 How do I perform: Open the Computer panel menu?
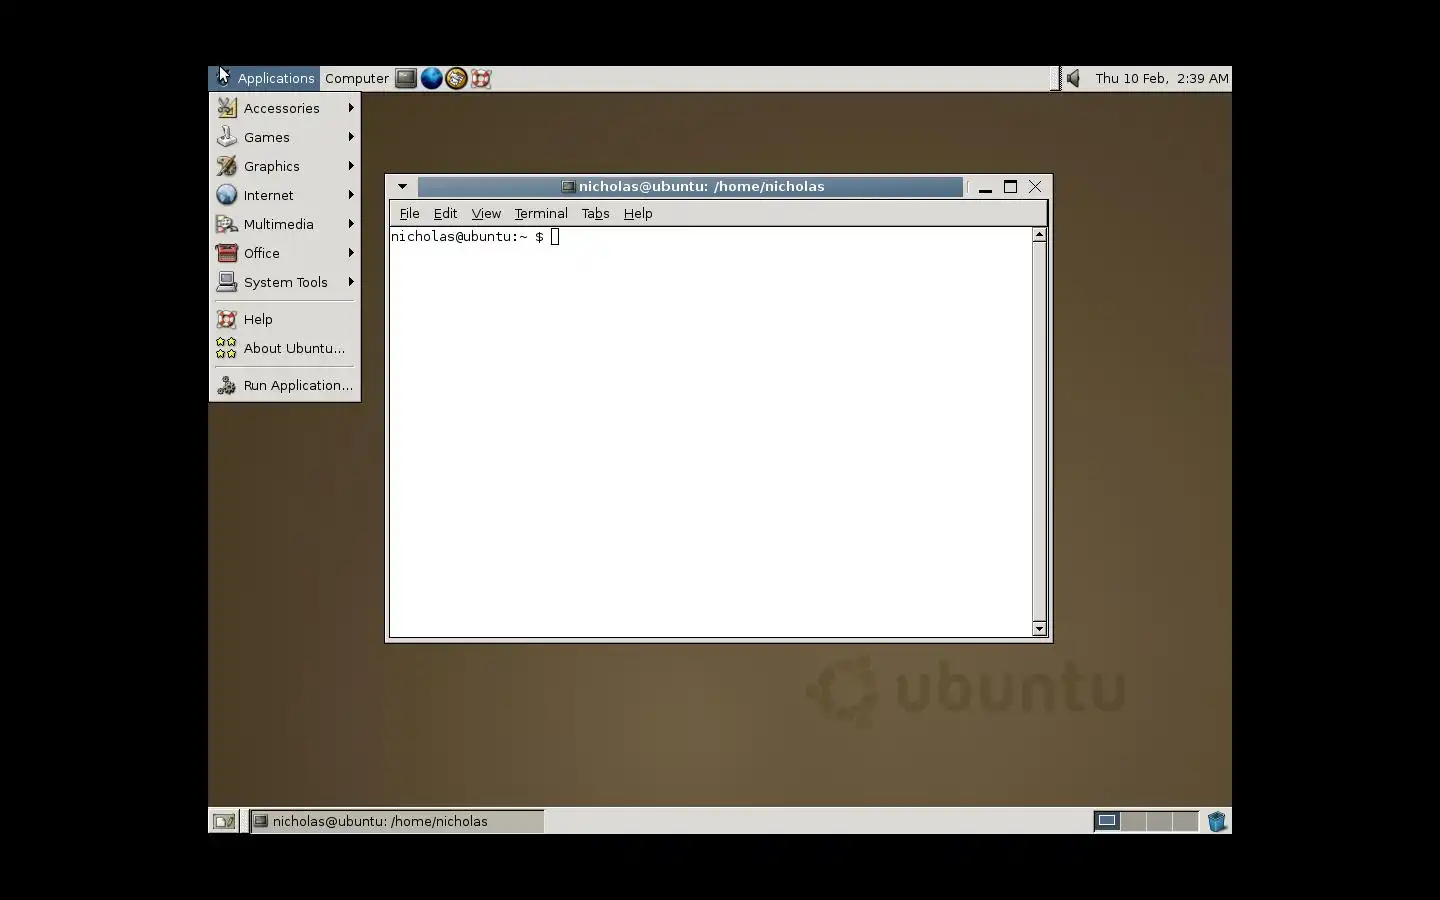pos(356,78)
